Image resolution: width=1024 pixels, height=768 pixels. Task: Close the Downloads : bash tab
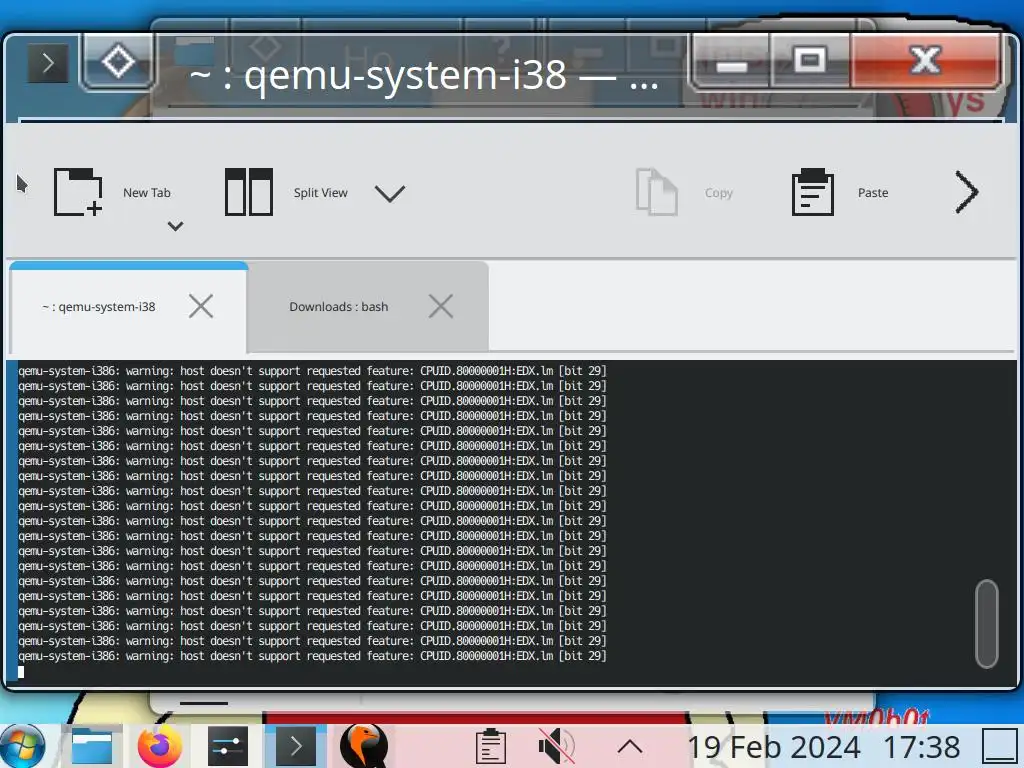click(441, 306)
